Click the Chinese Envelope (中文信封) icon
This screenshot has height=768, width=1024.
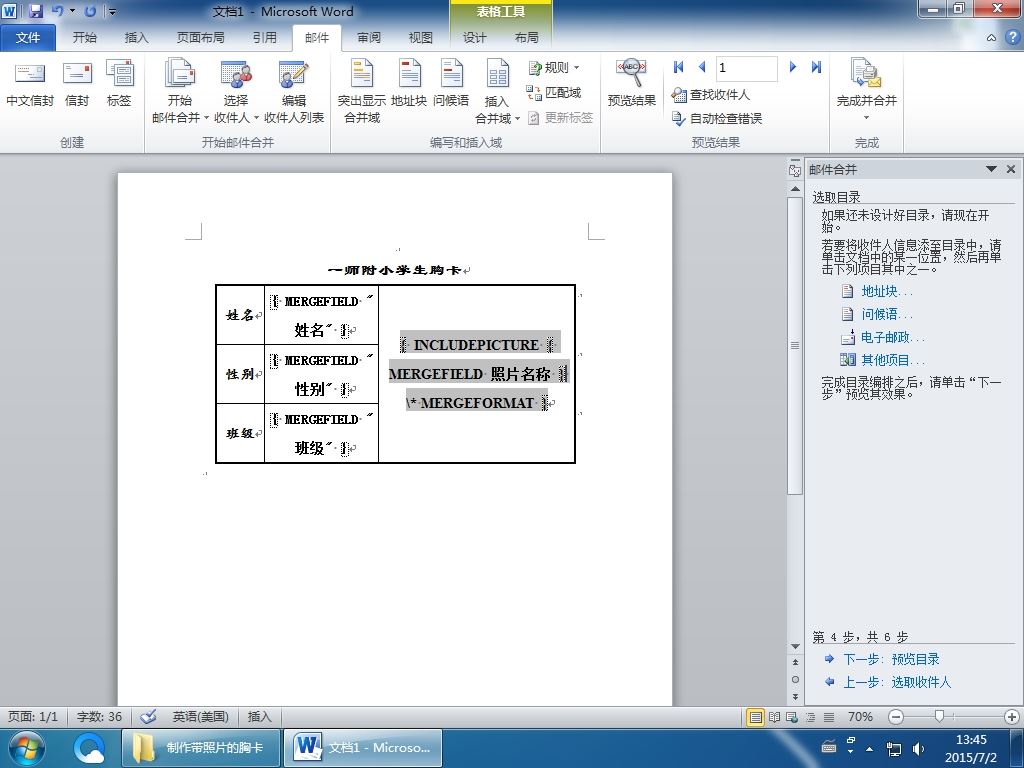[x=29, y=84]
